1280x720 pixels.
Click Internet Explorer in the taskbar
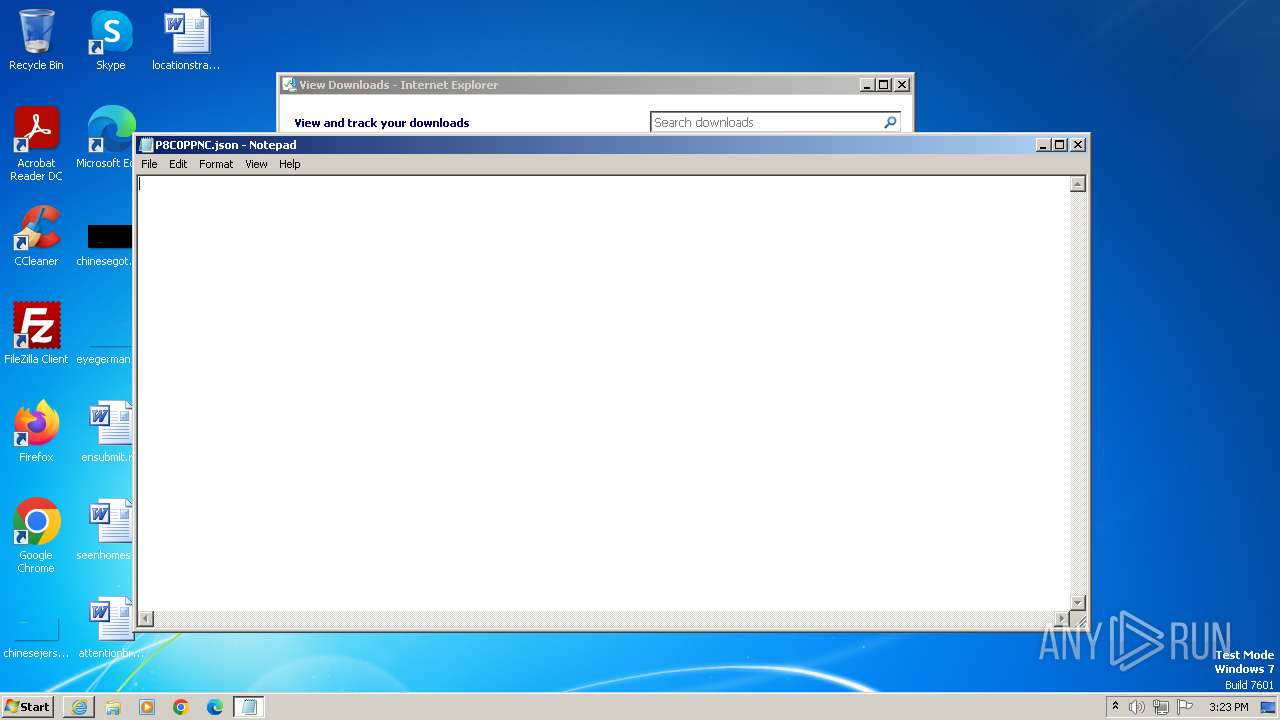79,707
